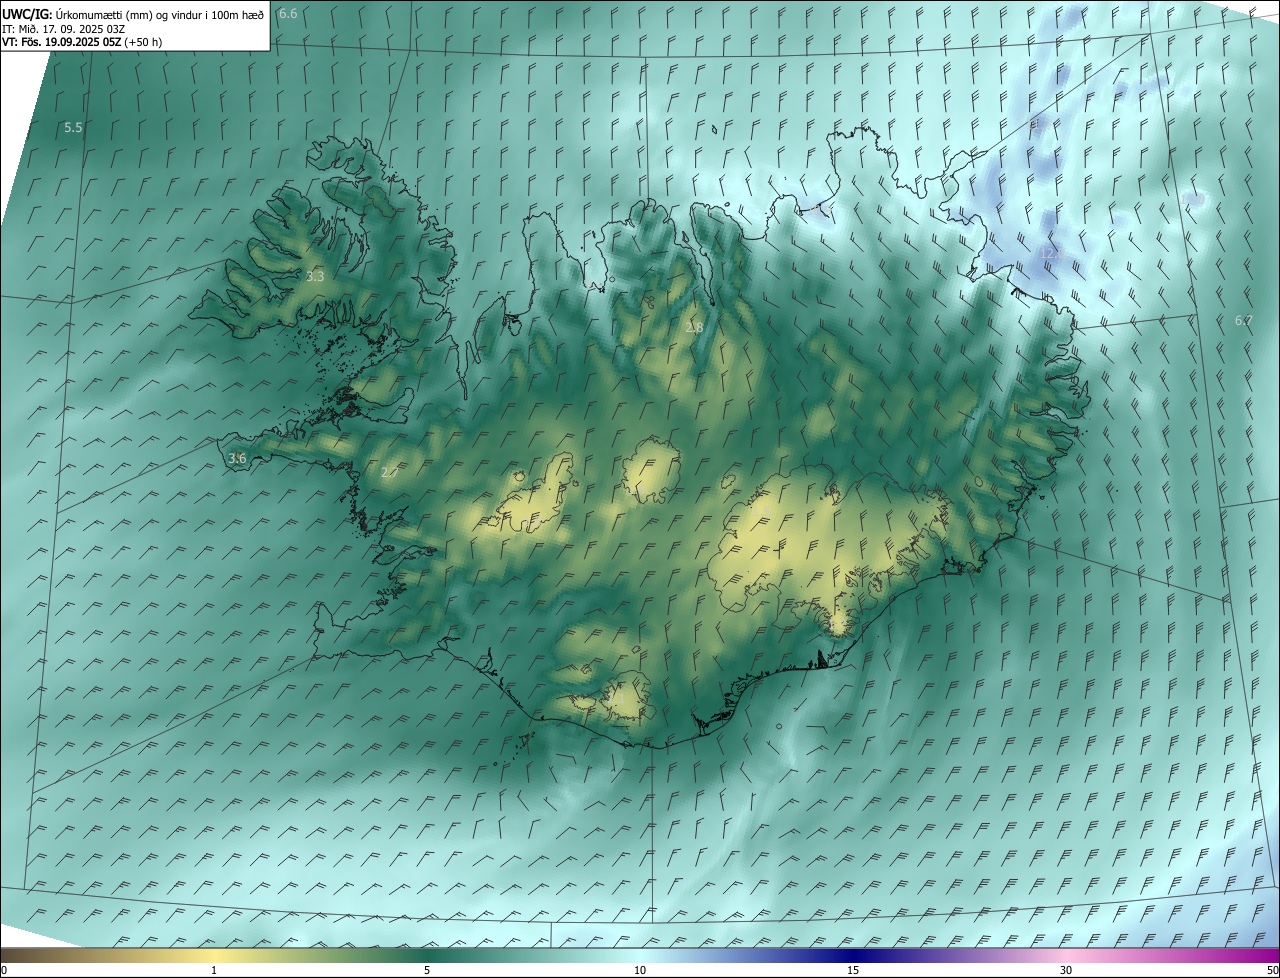Viewport: 1280px width, 978px height.
Task: Click the 2.8 value in northern Iceland
Action: 695,327
